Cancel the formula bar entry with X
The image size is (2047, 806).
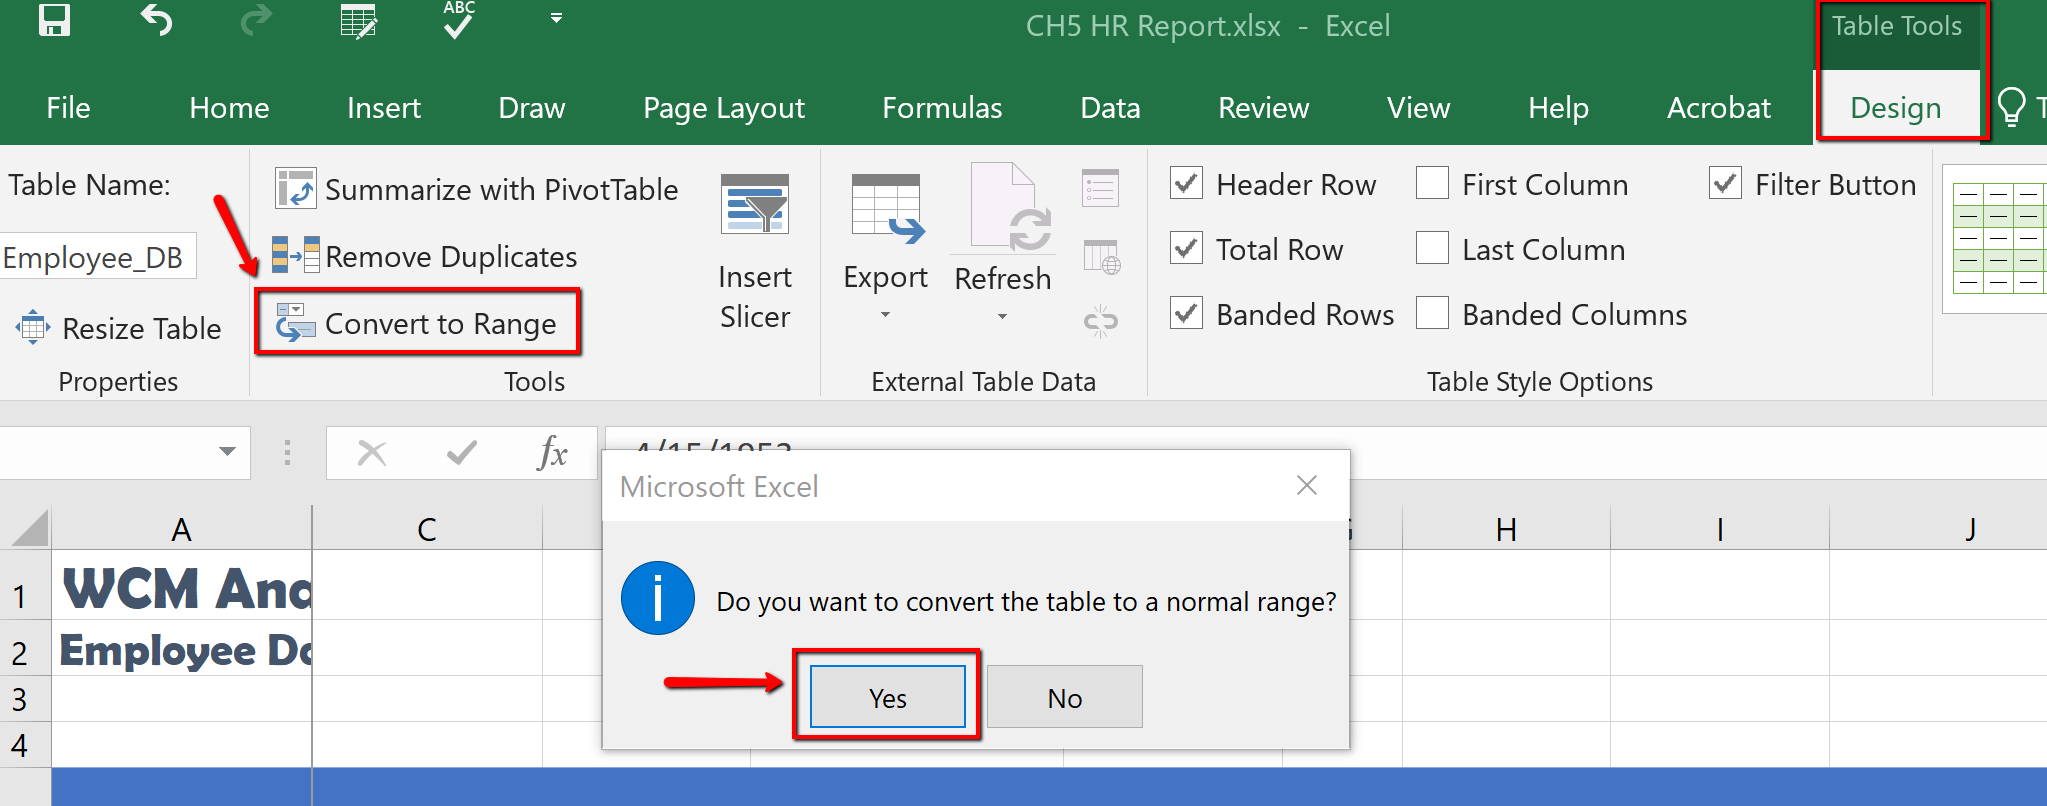click(x=372, y=453)
